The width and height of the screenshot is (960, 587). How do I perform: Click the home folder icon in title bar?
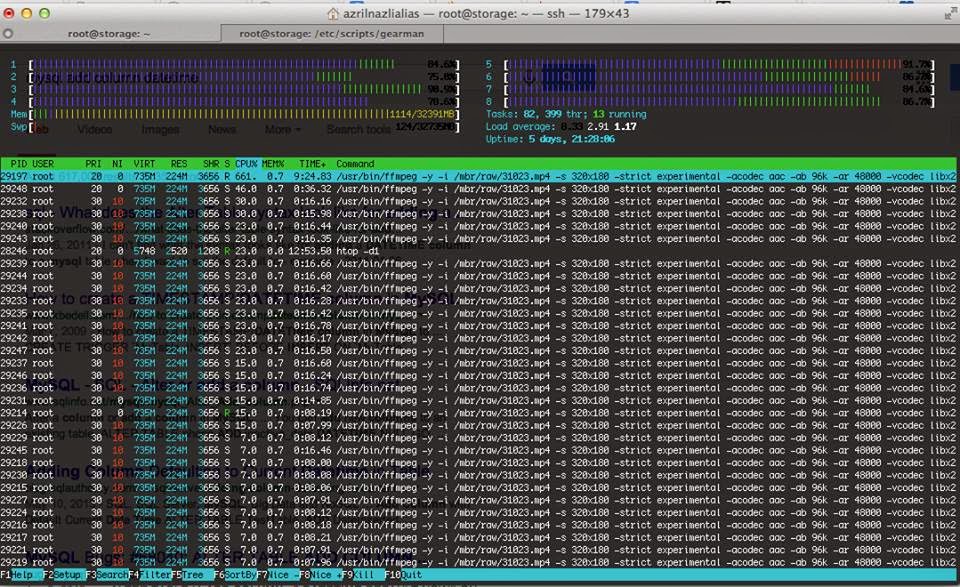[332, 13]
